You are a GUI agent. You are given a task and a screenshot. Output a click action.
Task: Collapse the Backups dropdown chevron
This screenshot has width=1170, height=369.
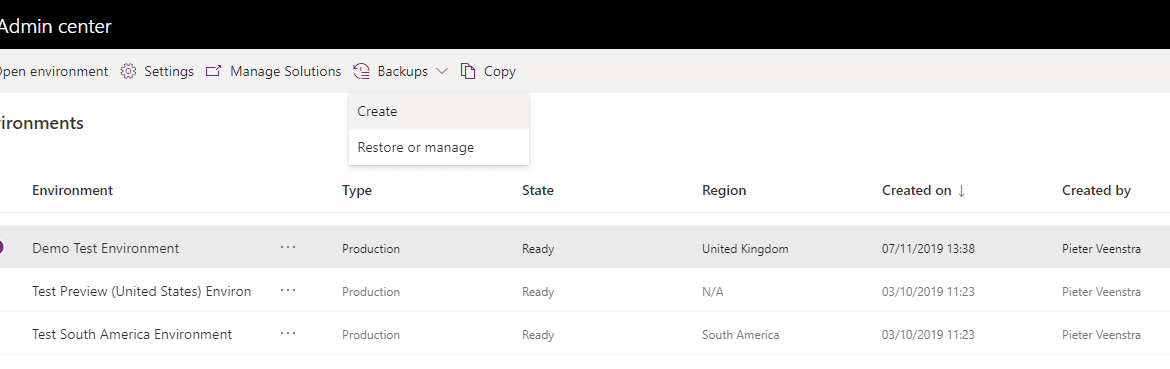click(442, 72)
